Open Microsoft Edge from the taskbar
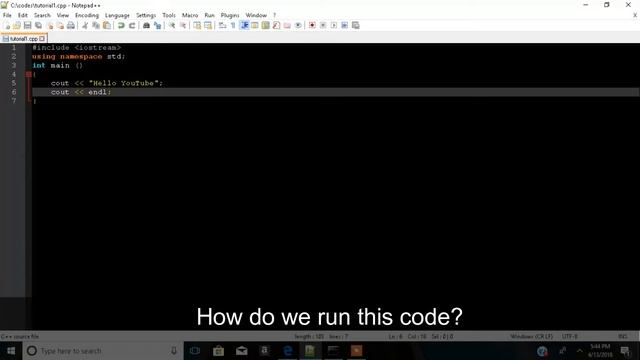The height and width of the screenshot is (360, 640). [x=287, y=351]
